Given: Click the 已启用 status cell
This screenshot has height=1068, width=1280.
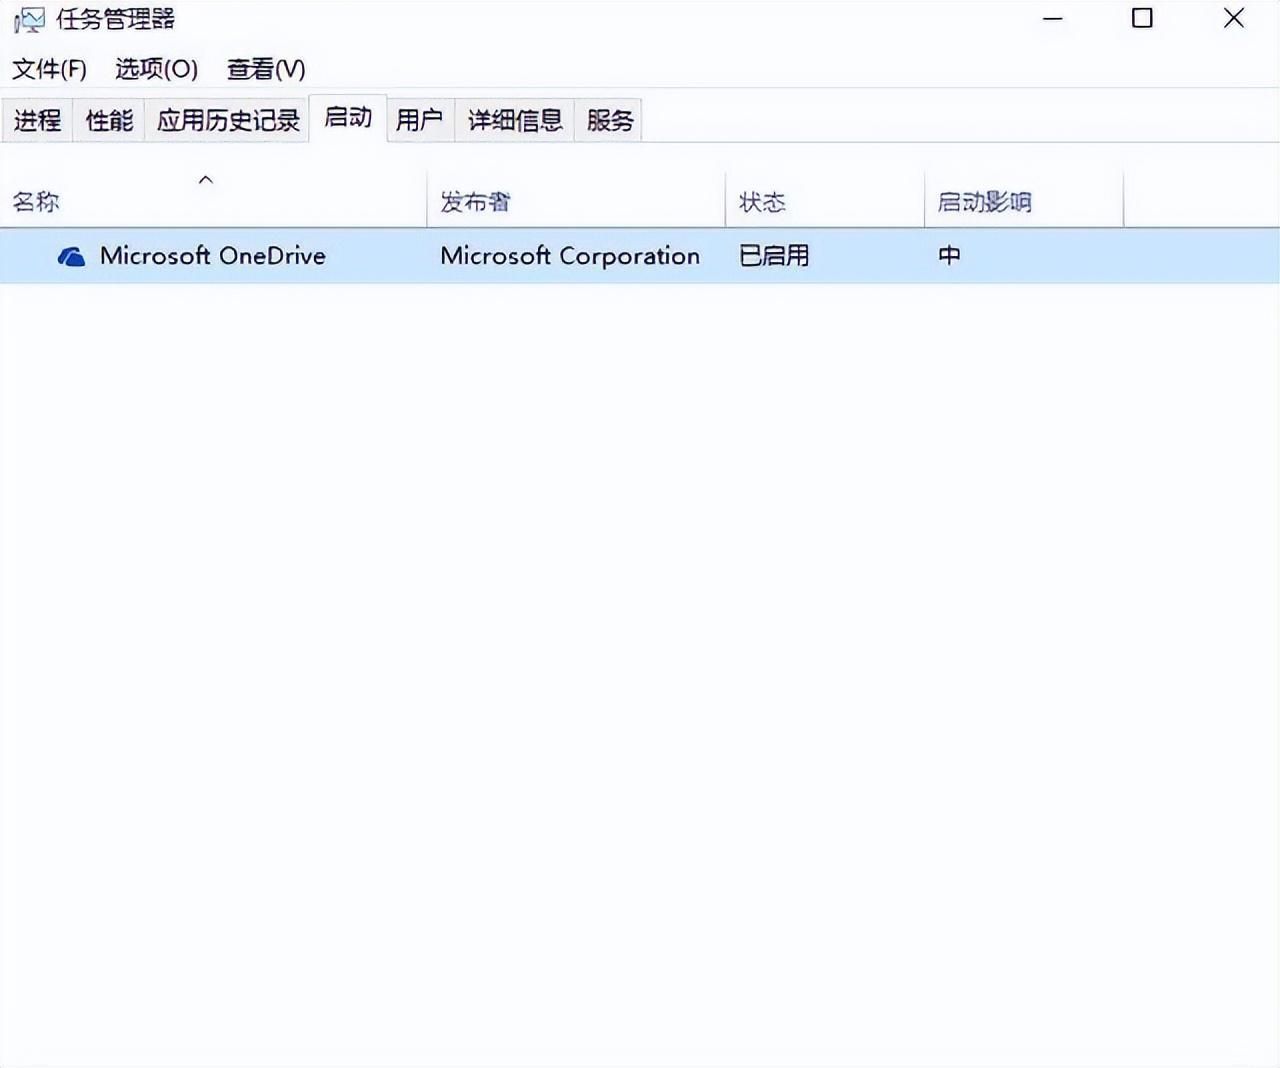Looking at the screenshot, I should tap(774, 256).
